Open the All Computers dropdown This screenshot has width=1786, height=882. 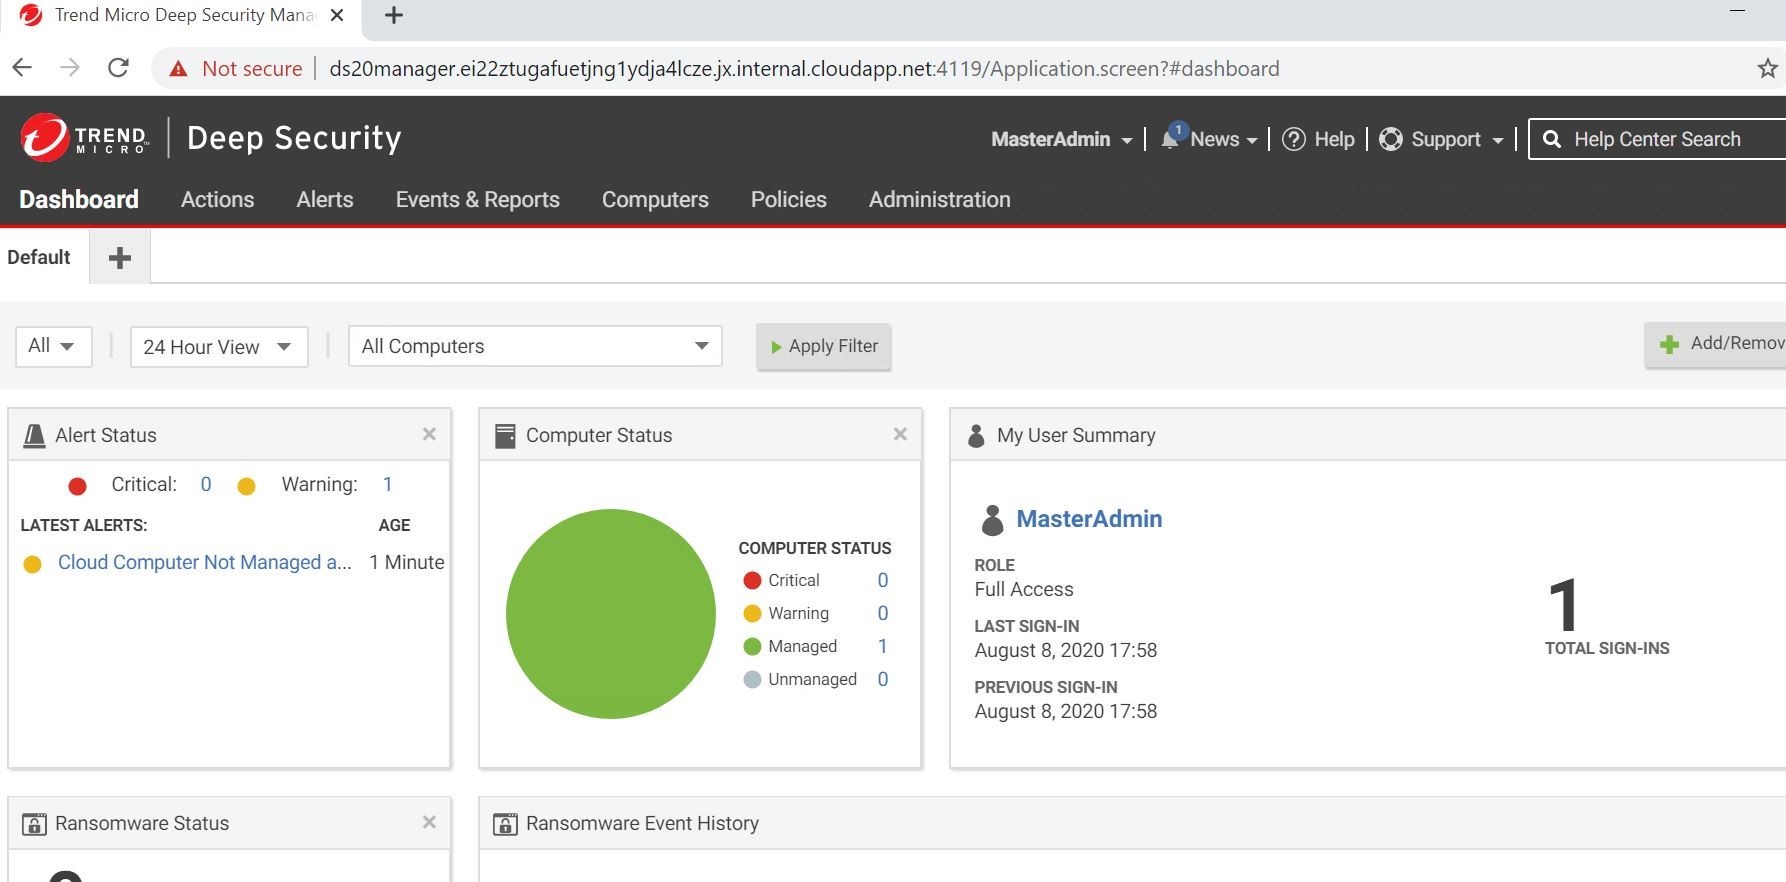click(535, 346)
